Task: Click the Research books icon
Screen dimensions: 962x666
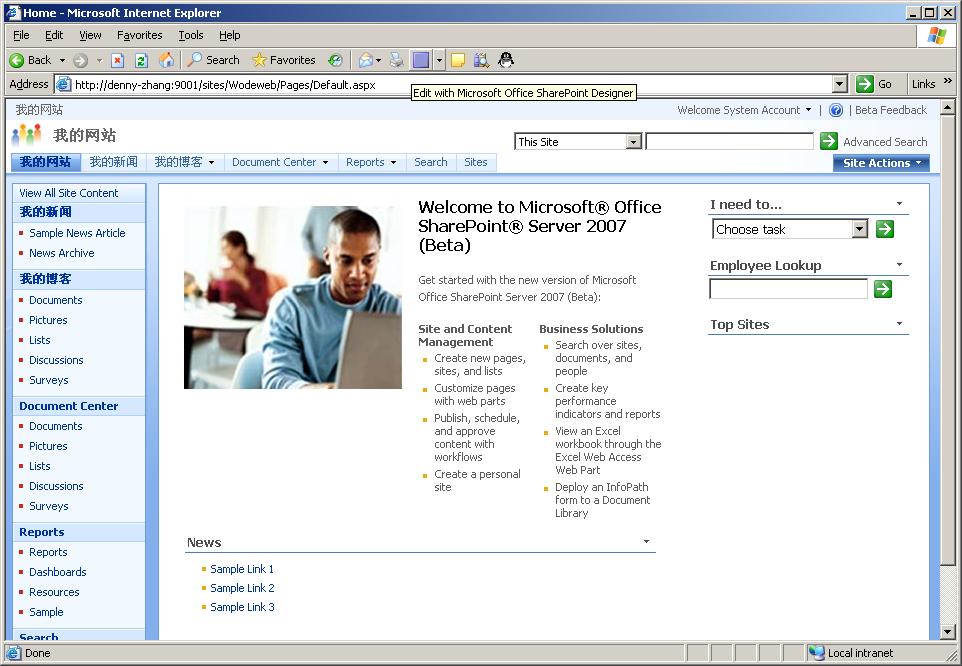Action: pyautogui.click(x=482, y=60)
